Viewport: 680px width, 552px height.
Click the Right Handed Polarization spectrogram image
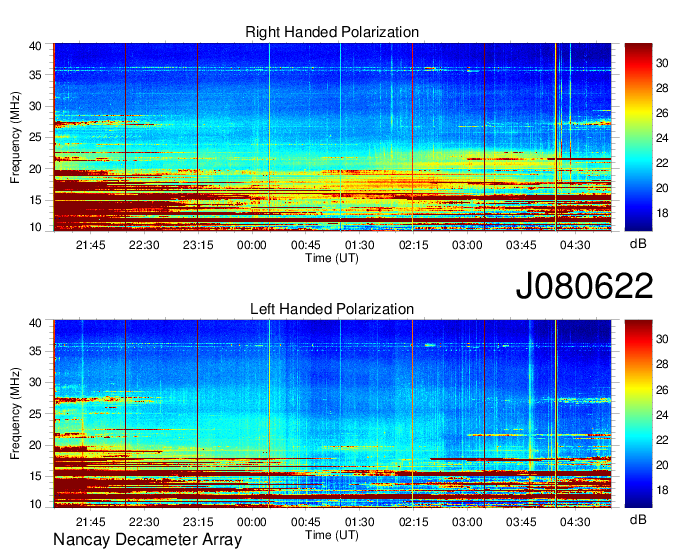332,137
